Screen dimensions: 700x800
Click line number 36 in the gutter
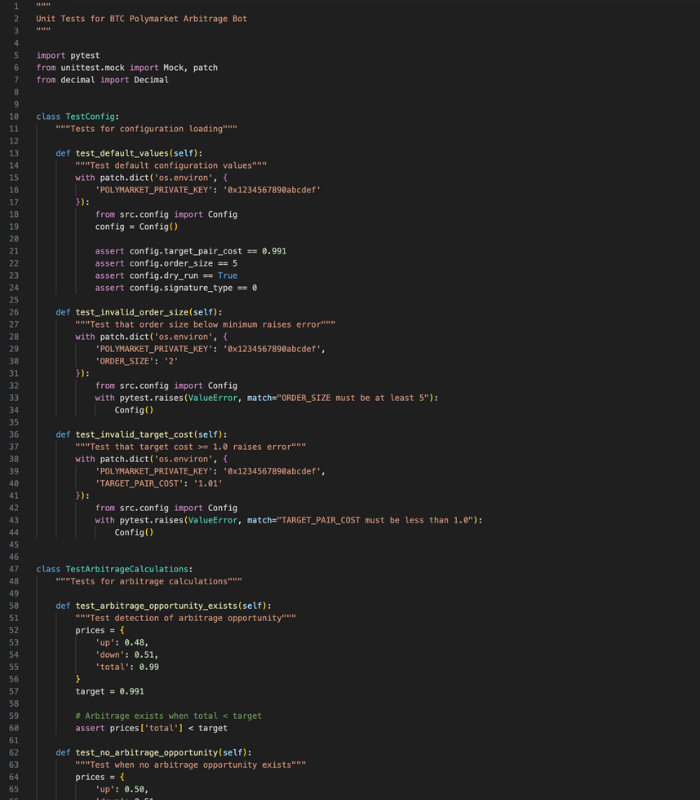click(x=14, y=435)
